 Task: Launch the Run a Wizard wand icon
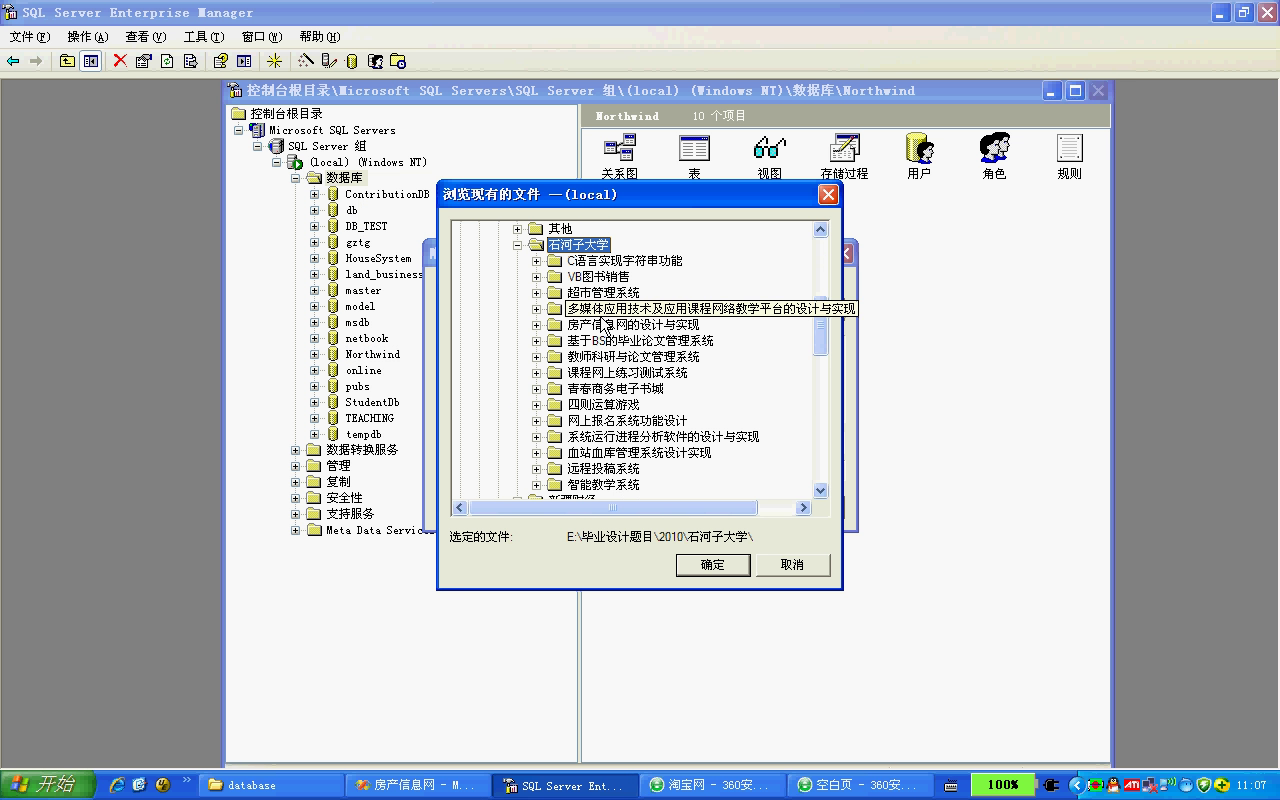305,61
